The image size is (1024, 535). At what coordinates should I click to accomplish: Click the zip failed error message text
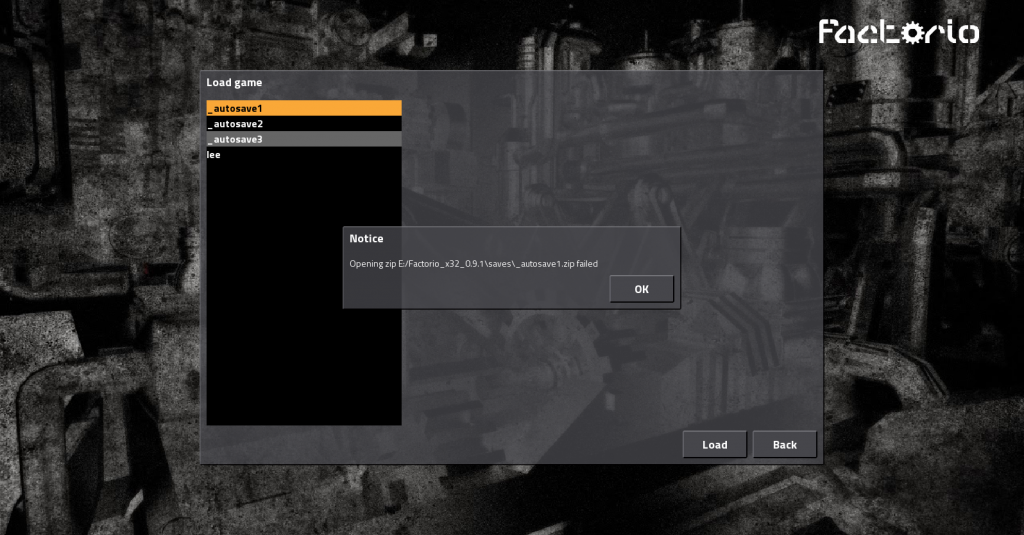pyautogui.click(x=473, y=263)
